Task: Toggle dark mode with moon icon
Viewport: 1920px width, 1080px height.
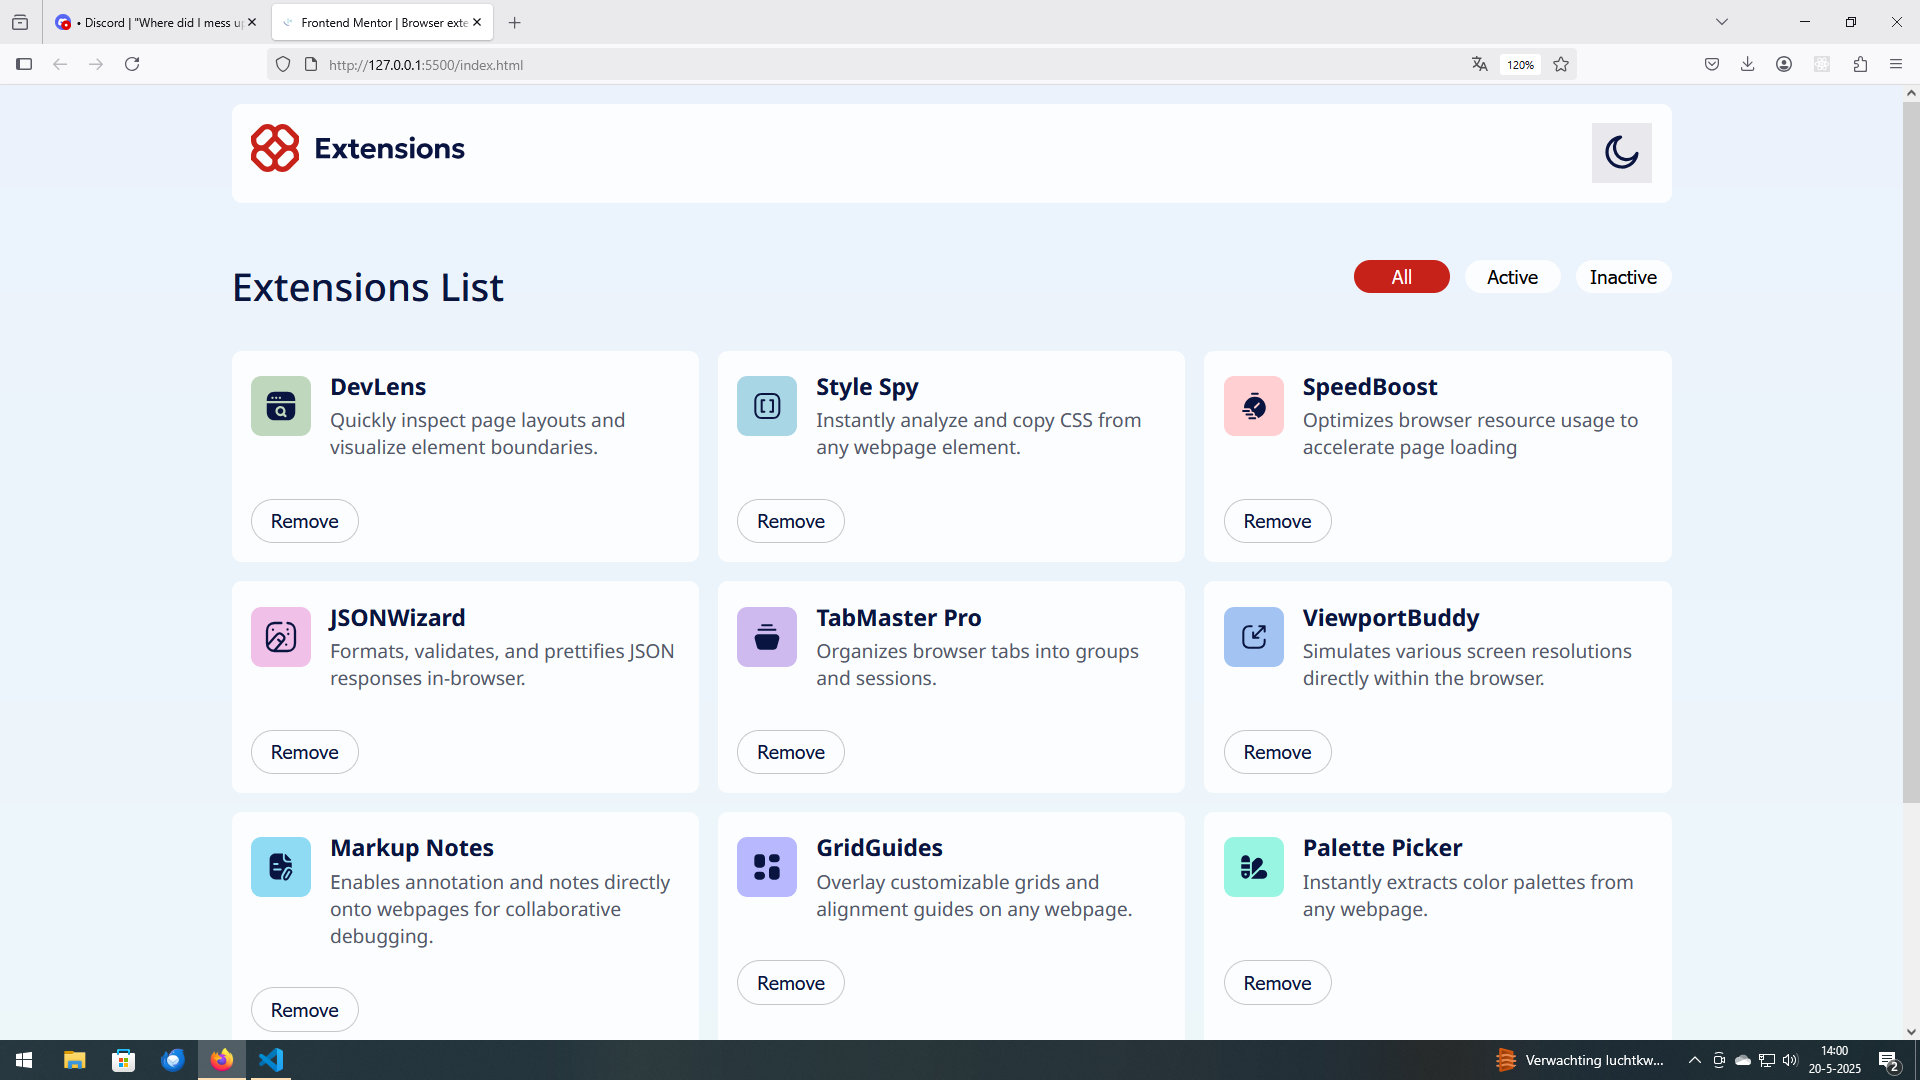Action: point(1621,153)
